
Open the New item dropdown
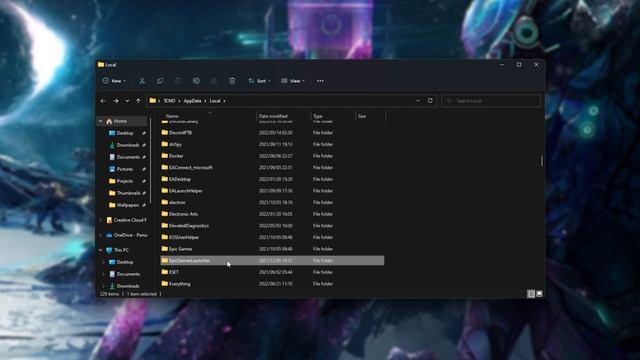click(x=114, y=81)
